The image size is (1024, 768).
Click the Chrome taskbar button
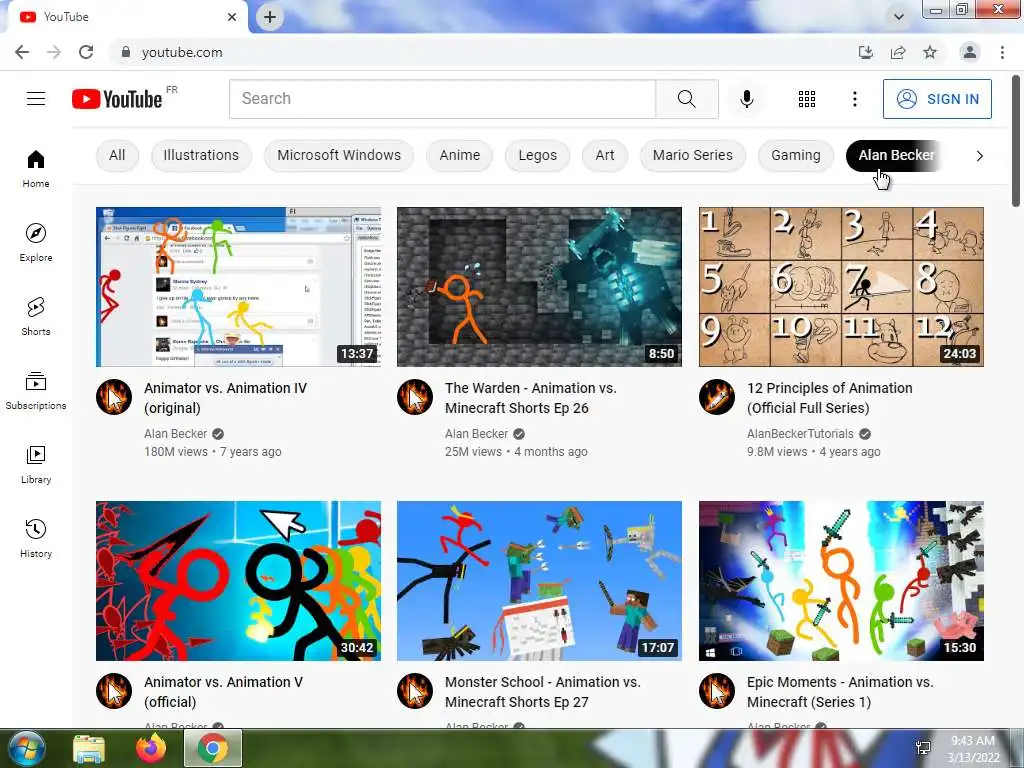(213, 748)
